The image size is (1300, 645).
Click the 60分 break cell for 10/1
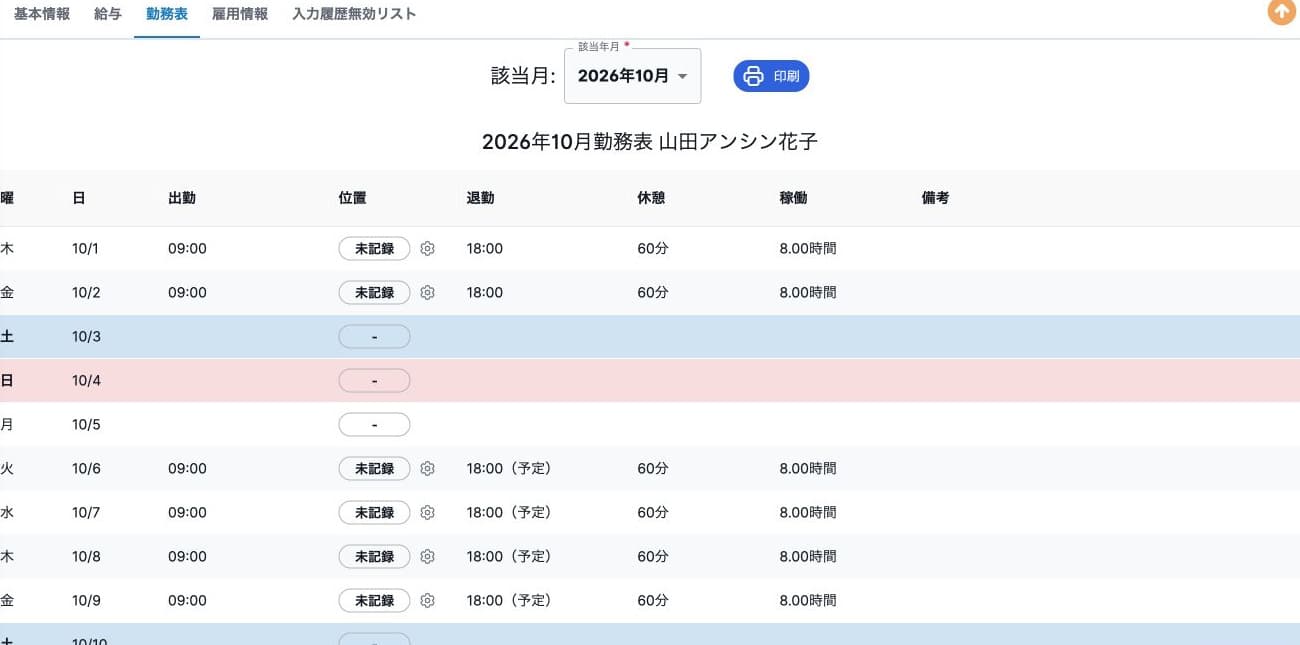point(653,249)
